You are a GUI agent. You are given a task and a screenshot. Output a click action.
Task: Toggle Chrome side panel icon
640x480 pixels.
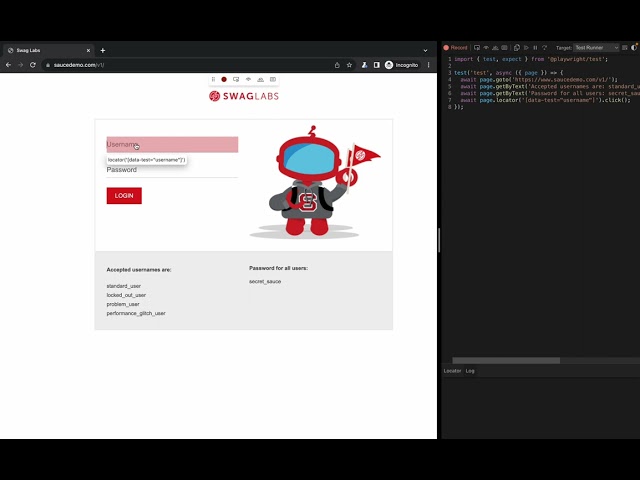click(376, 65)
